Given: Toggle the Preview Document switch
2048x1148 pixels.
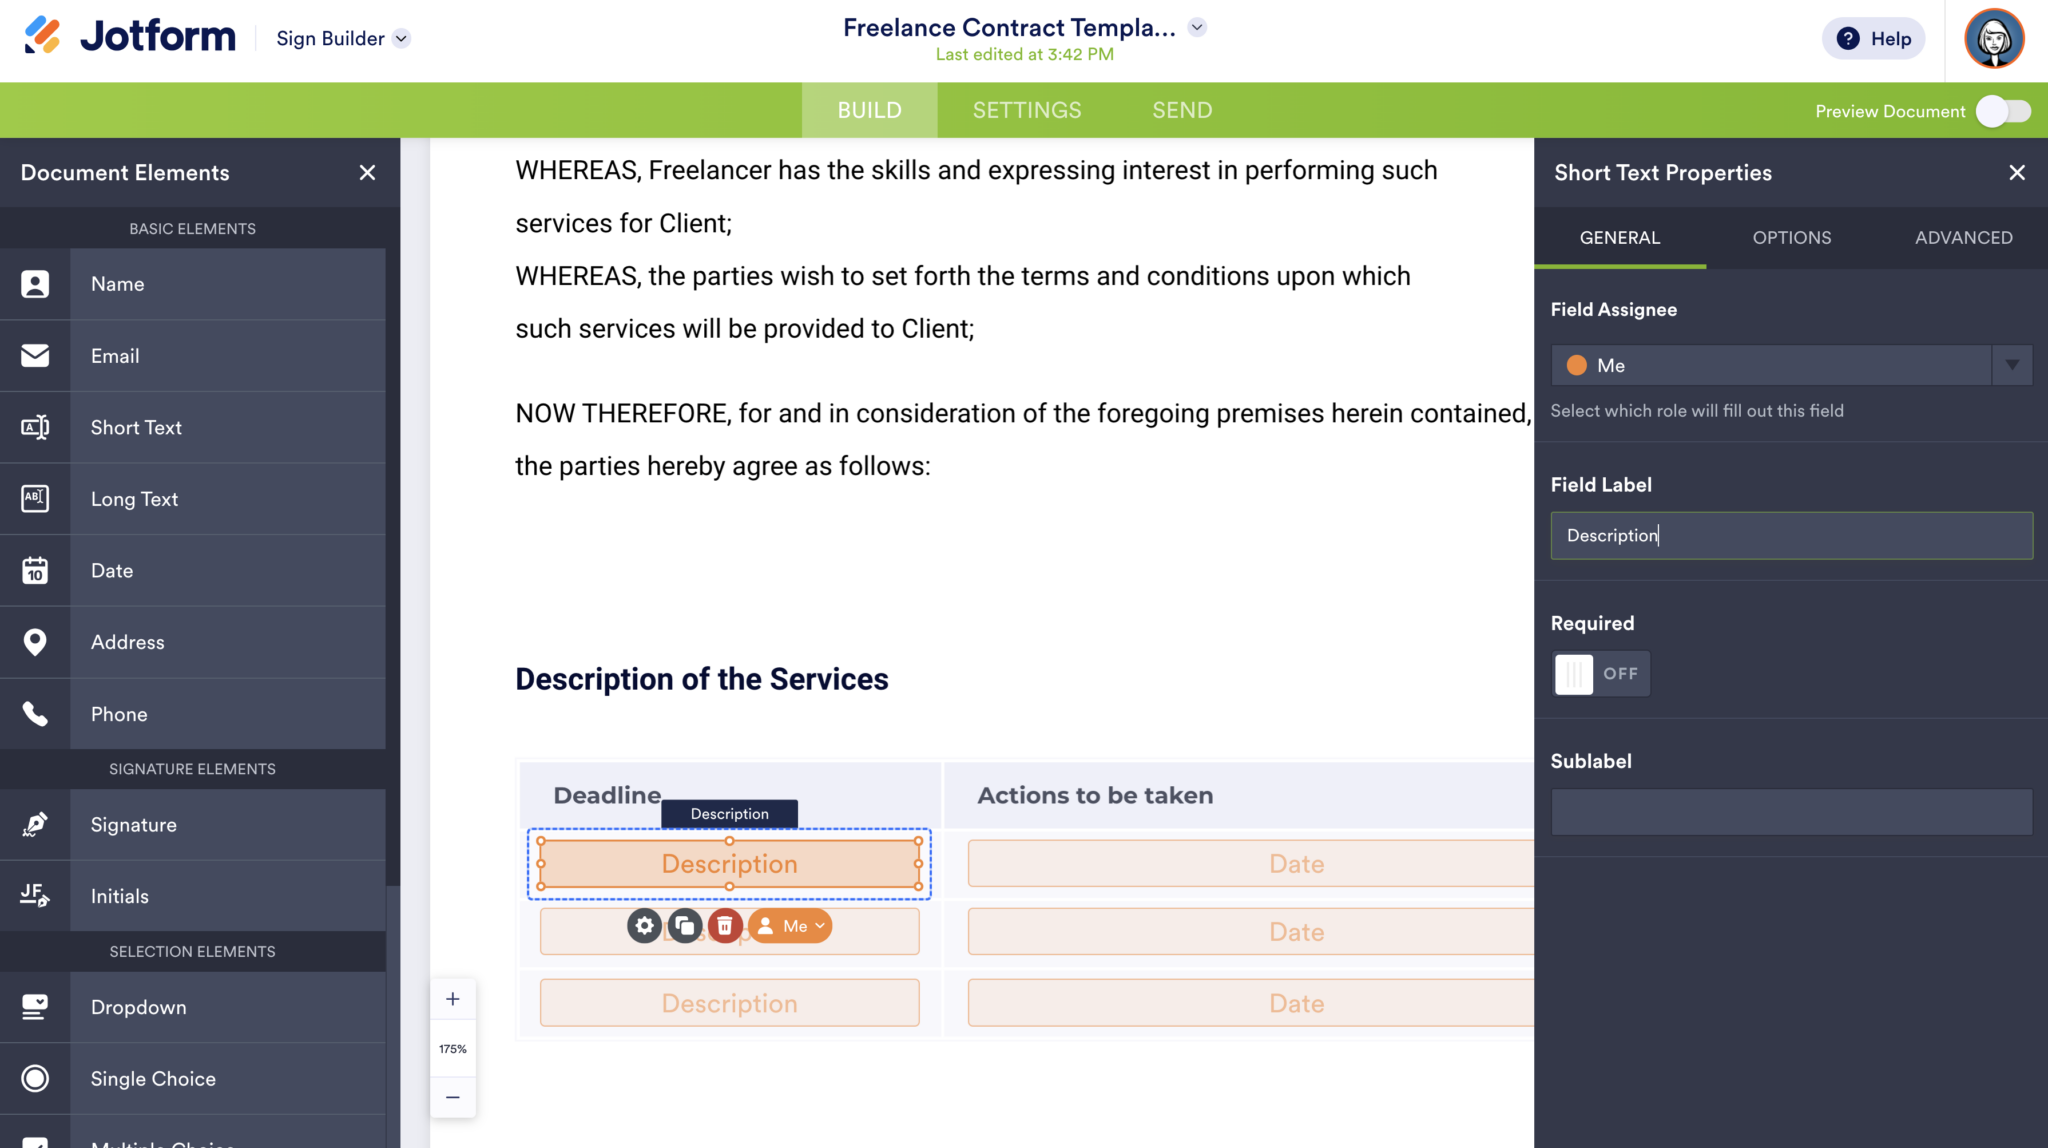Looking at the screenshot, I should pyautogui.click(x=2003, y=111).
